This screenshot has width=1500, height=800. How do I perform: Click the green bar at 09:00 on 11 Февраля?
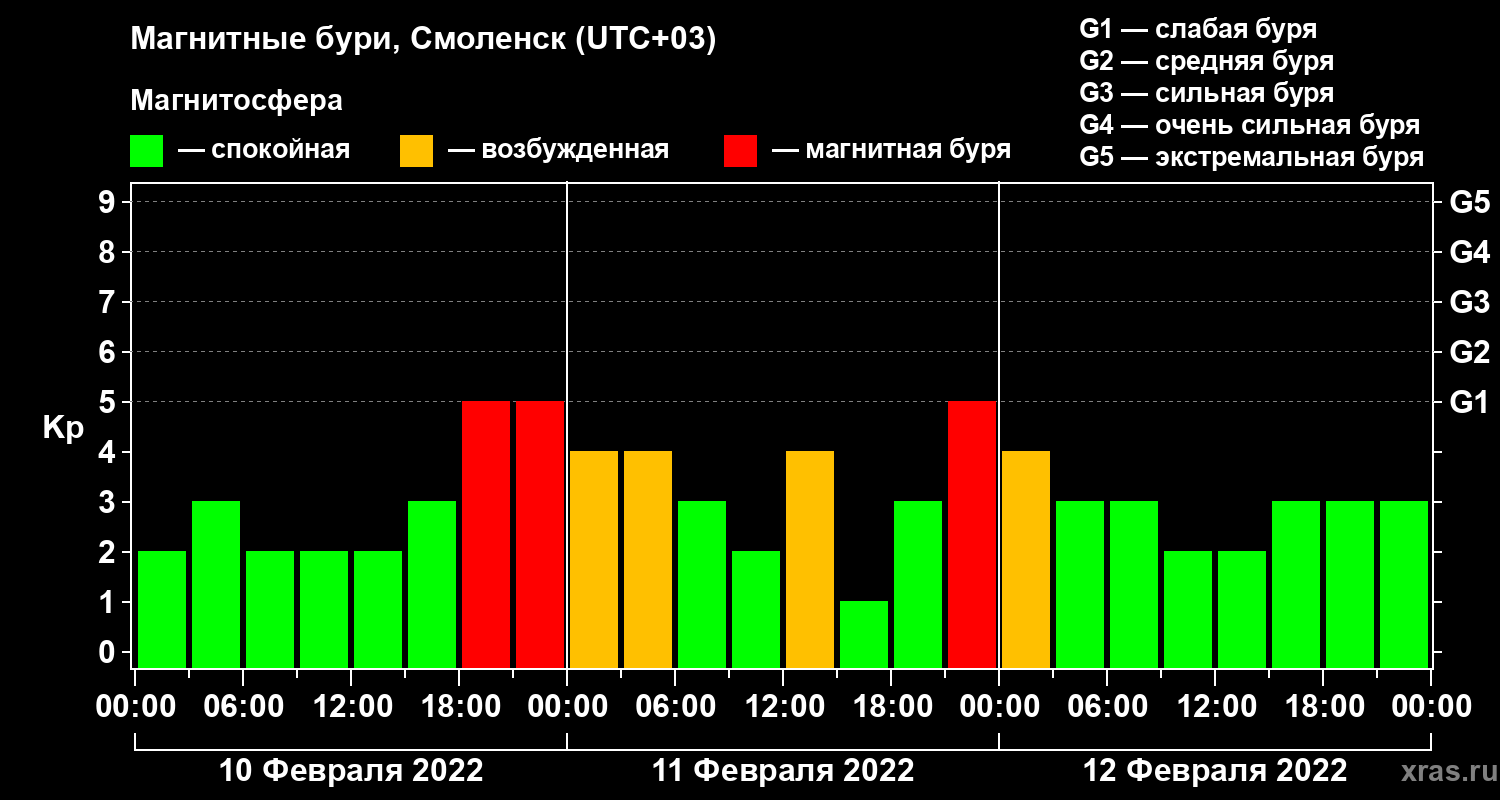click(756, 609)
